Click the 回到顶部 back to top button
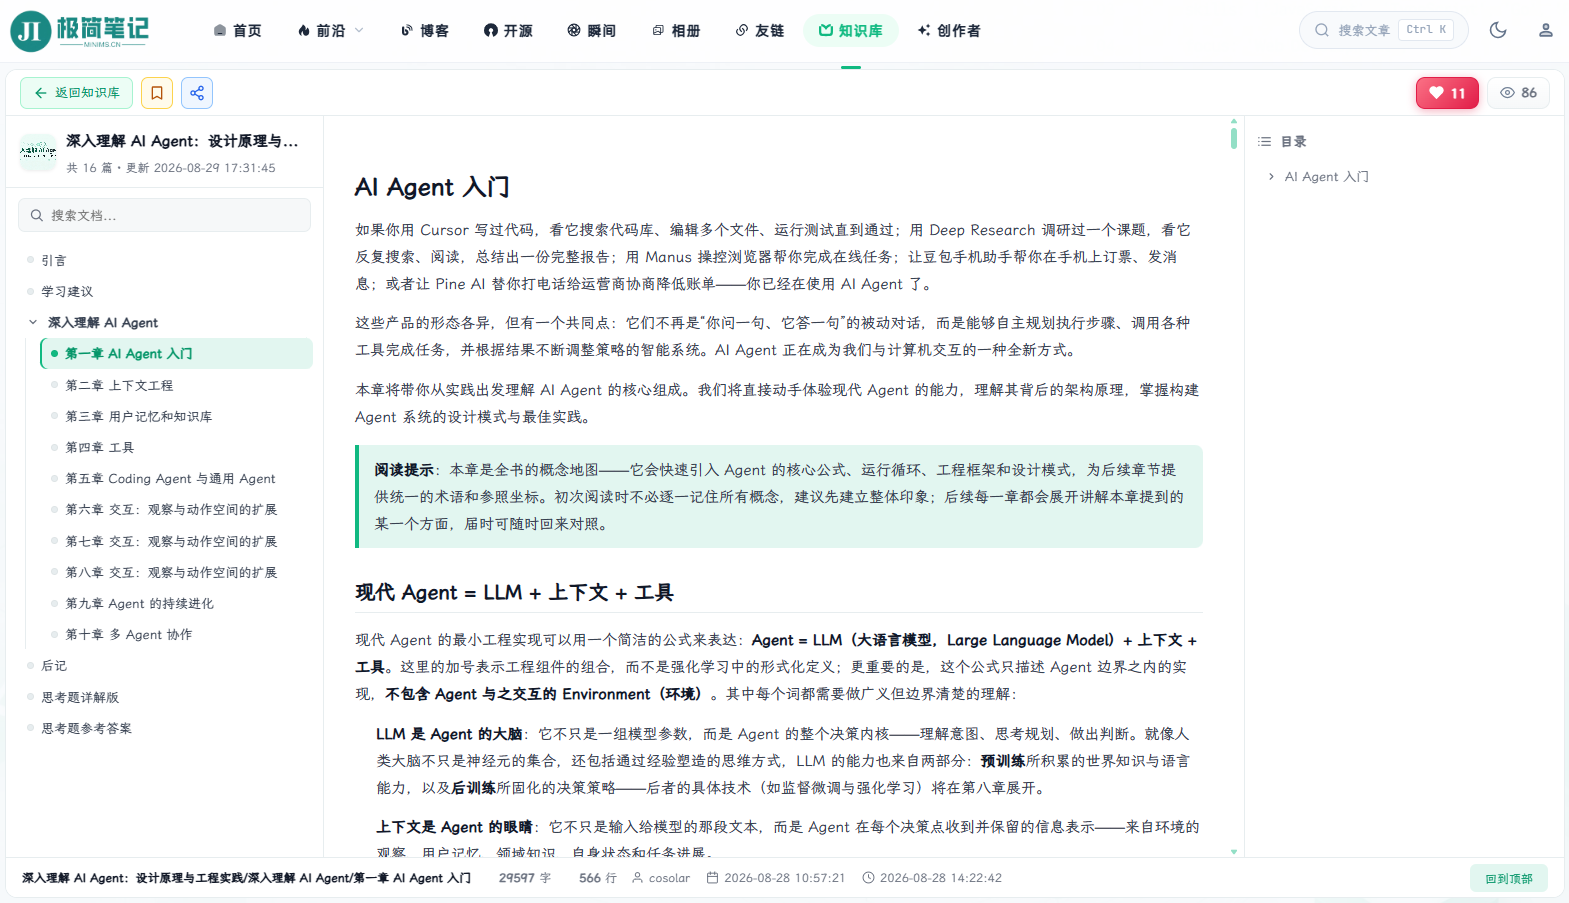The height and width of the screenshot is (903, 1569). pyautogui.click(x=1508, y=878)
